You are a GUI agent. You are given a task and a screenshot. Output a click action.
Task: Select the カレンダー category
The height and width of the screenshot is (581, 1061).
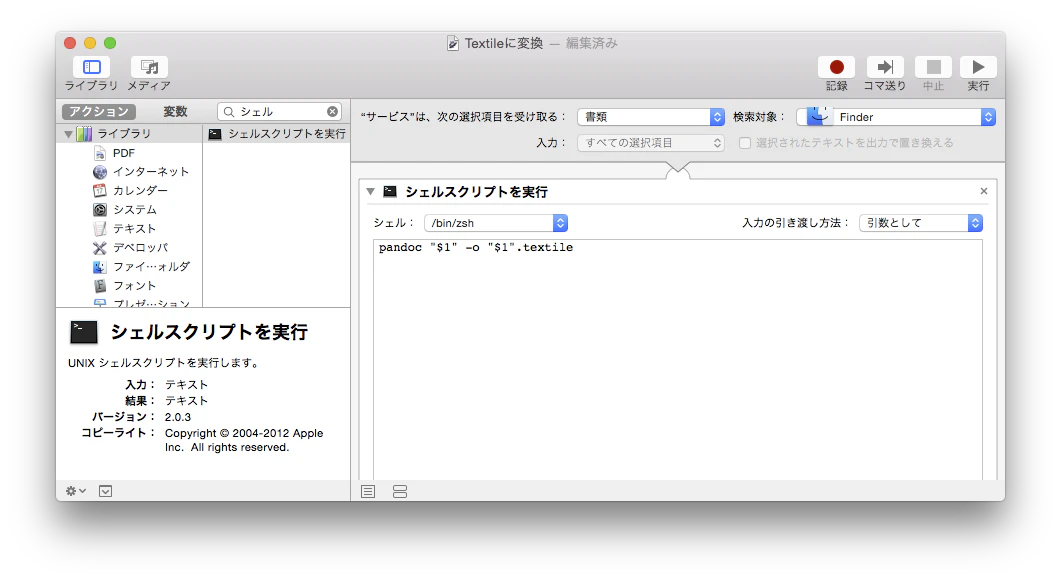(x=140, y=191)
